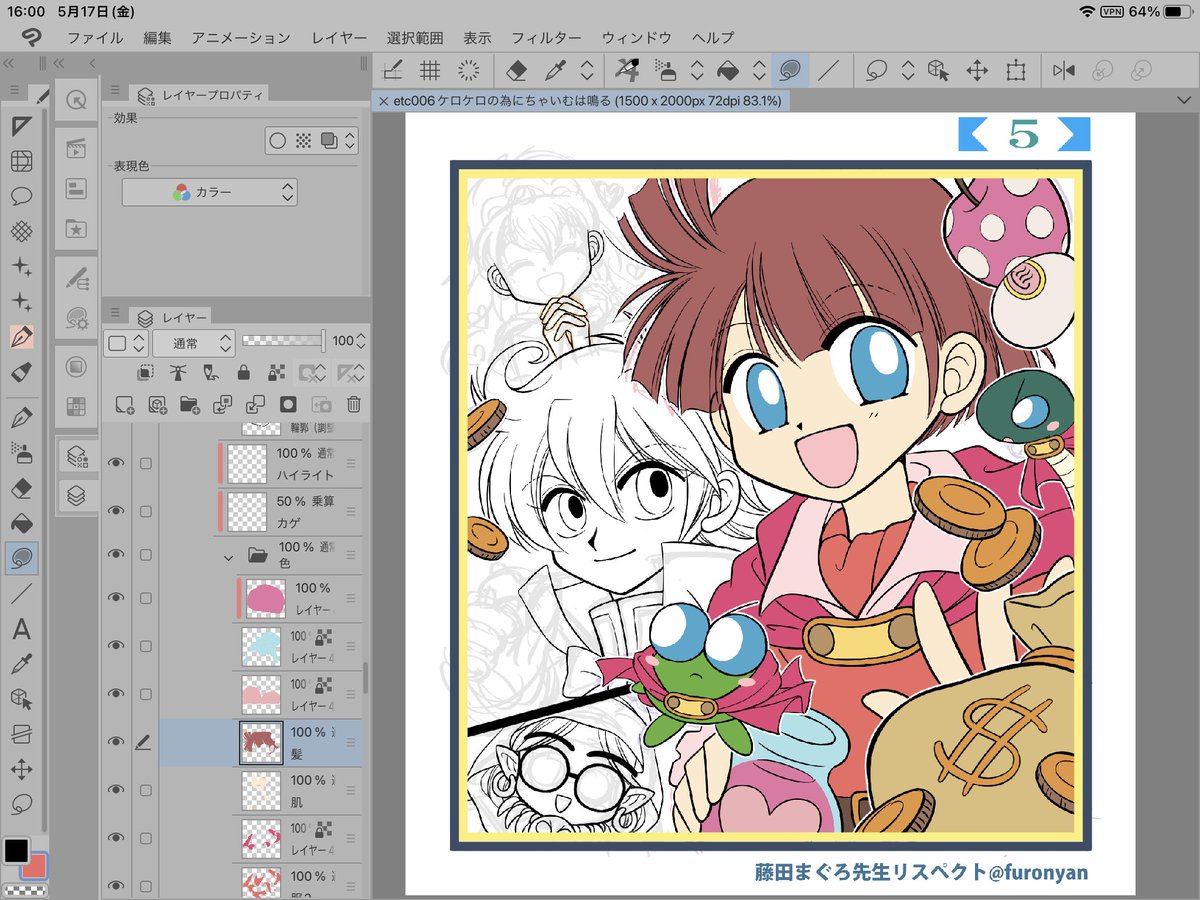Viewport: 1200px width, 900px height.
Task: Open the ヘルプ menu
Action: coord(713,38)
